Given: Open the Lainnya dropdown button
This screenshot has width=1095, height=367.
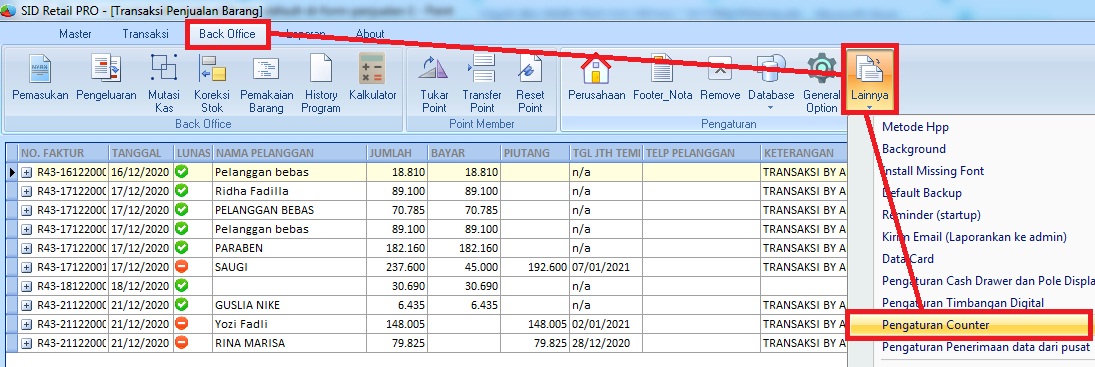Looking at the screenshot, I should [x=869, y=80].
